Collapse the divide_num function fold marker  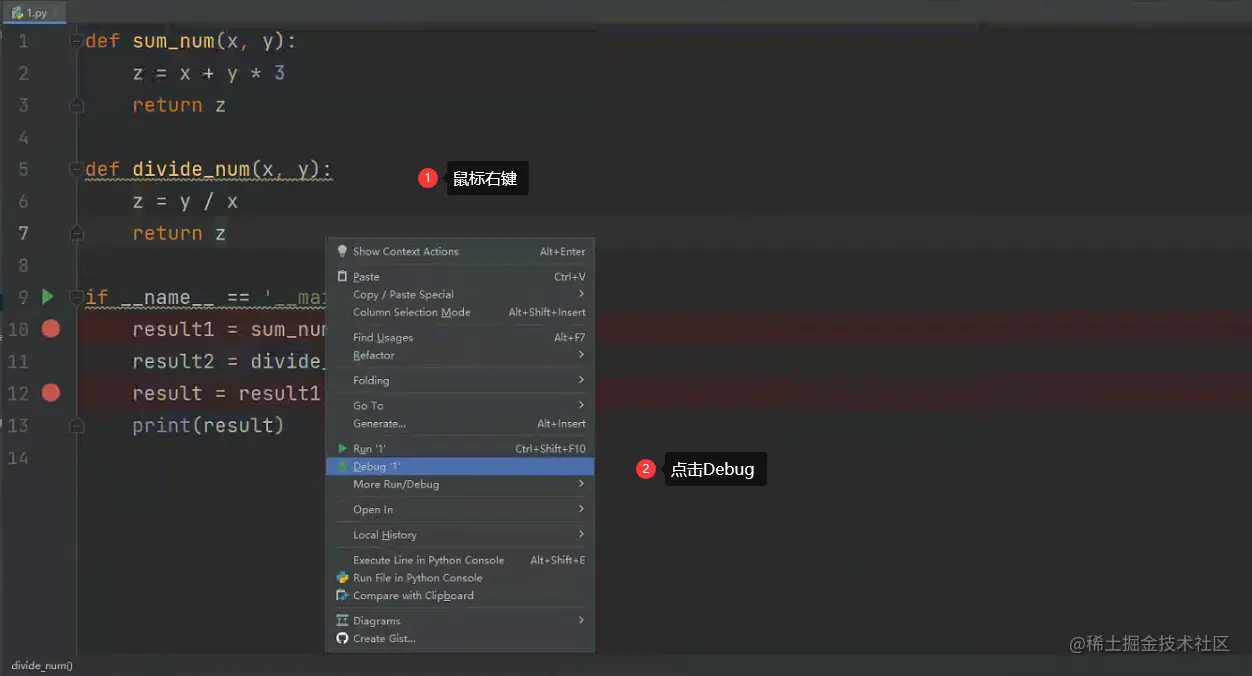pyautogui.click(x=76, y=169)
